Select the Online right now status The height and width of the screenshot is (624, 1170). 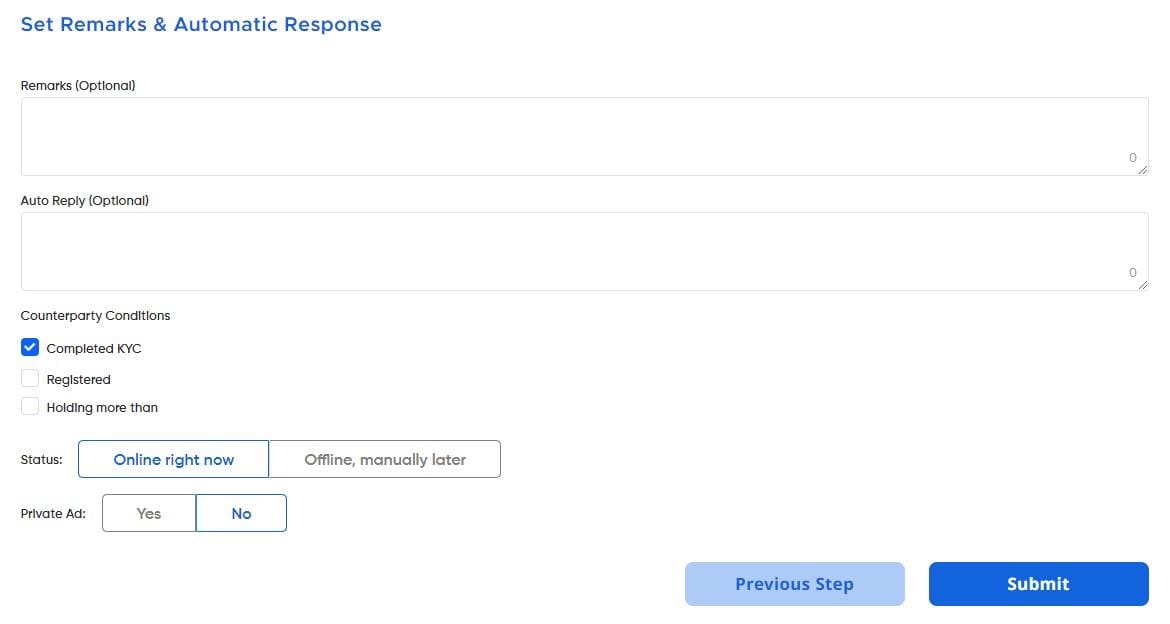click(x=173, y=460)
